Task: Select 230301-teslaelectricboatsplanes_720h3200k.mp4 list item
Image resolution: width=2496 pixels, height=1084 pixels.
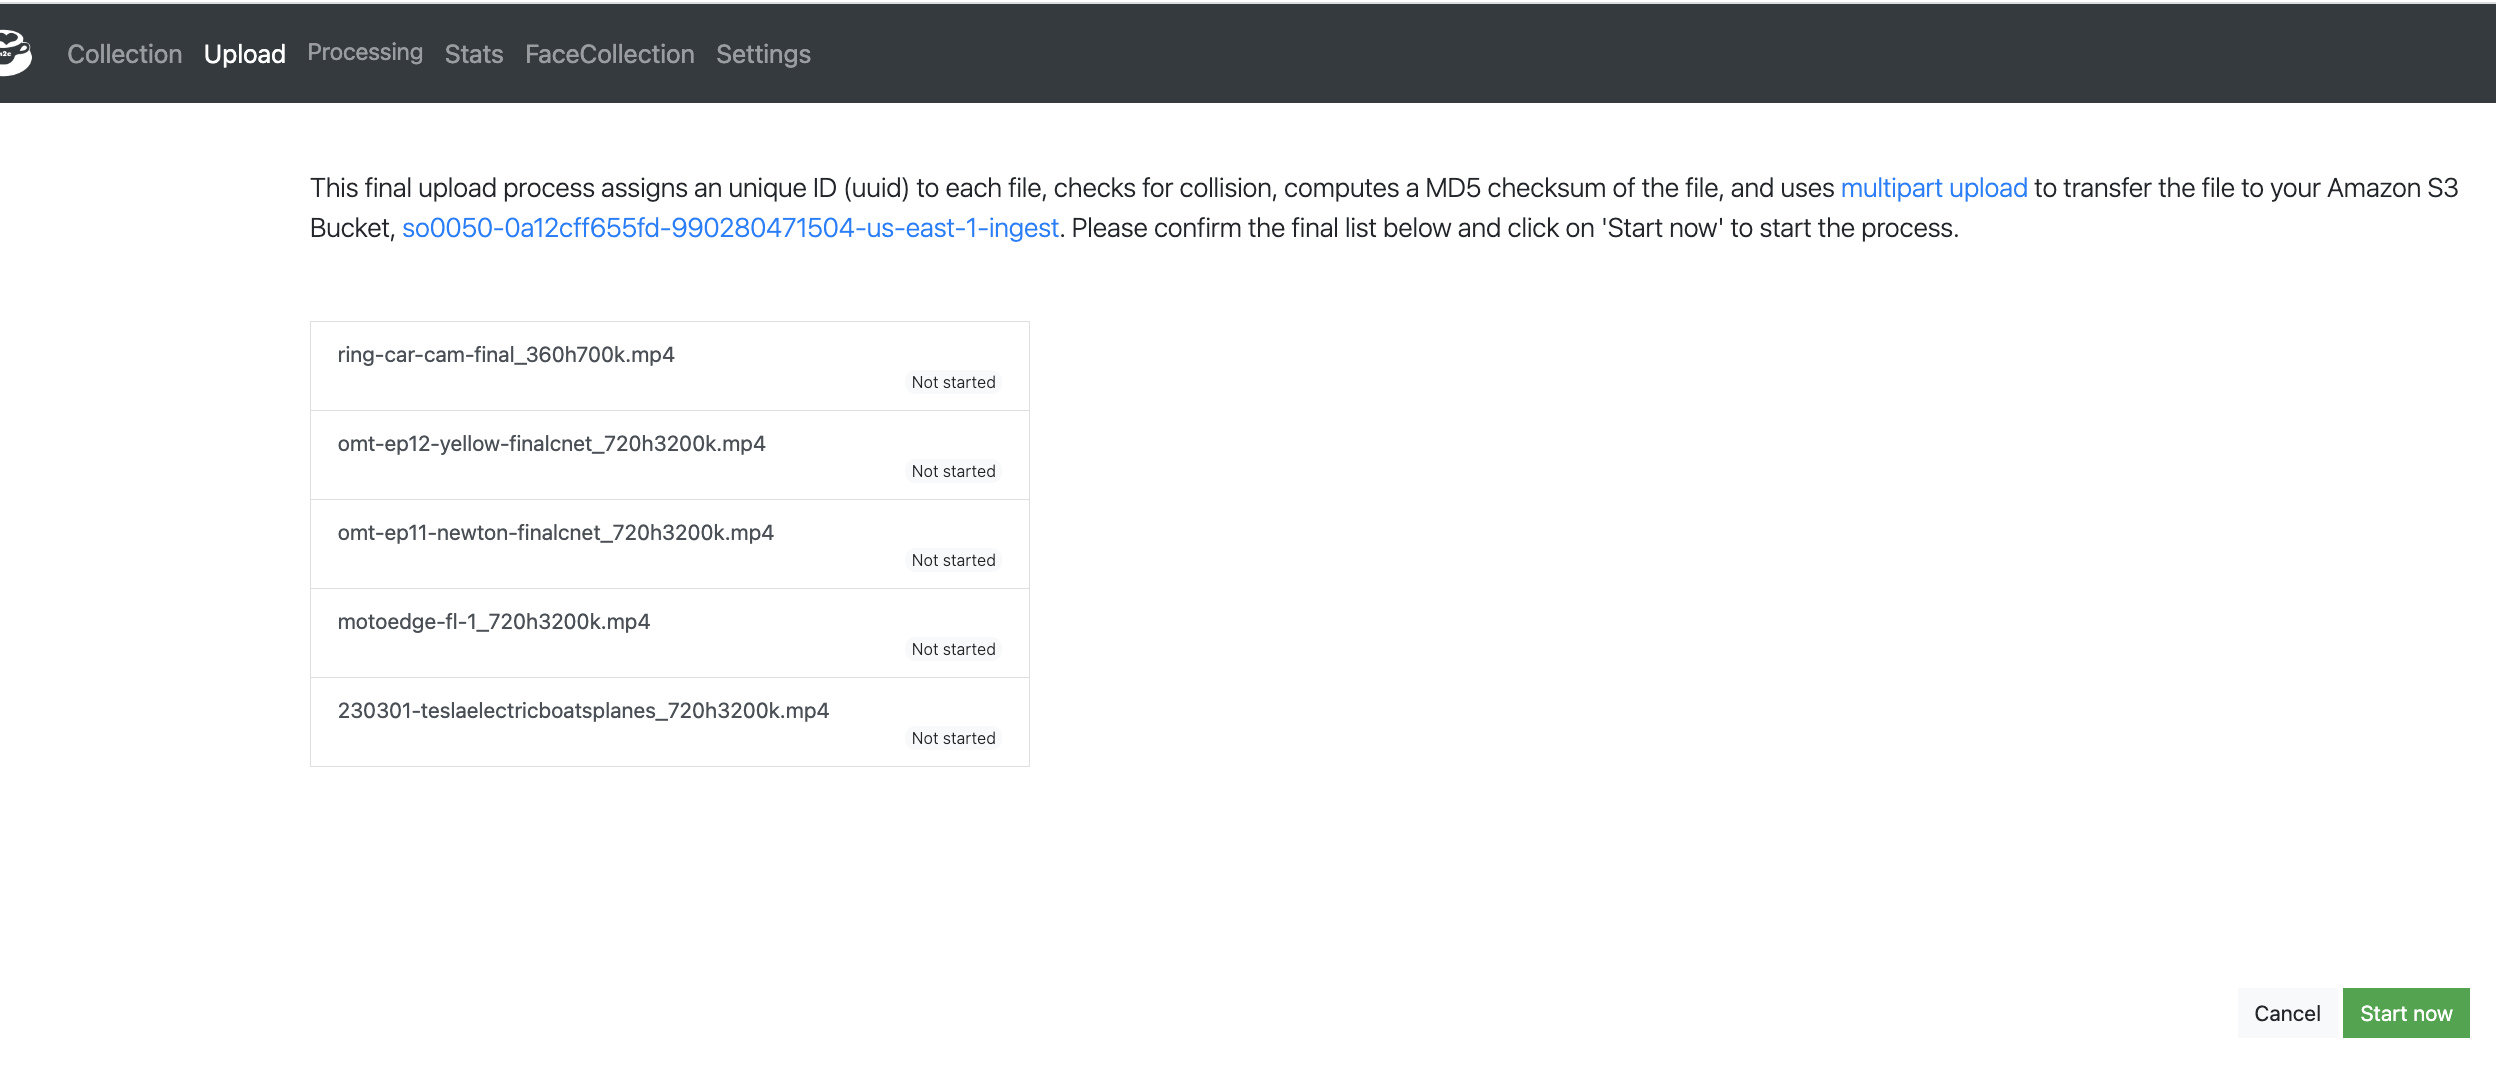Action: pyautogui.click(x=583, y=711)
